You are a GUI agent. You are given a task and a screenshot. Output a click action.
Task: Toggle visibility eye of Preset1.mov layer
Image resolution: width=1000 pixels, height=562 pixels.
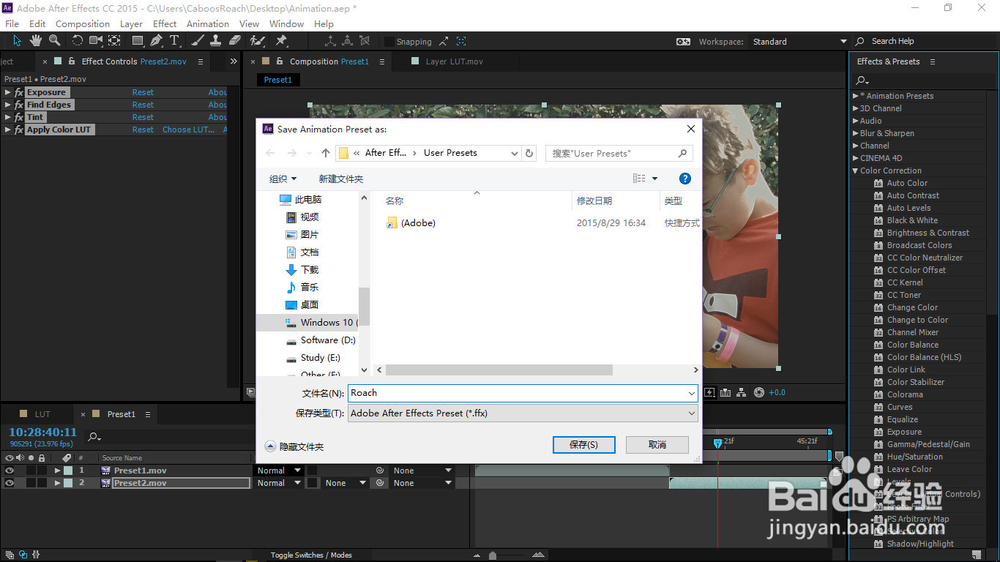(x=9, y=470)
